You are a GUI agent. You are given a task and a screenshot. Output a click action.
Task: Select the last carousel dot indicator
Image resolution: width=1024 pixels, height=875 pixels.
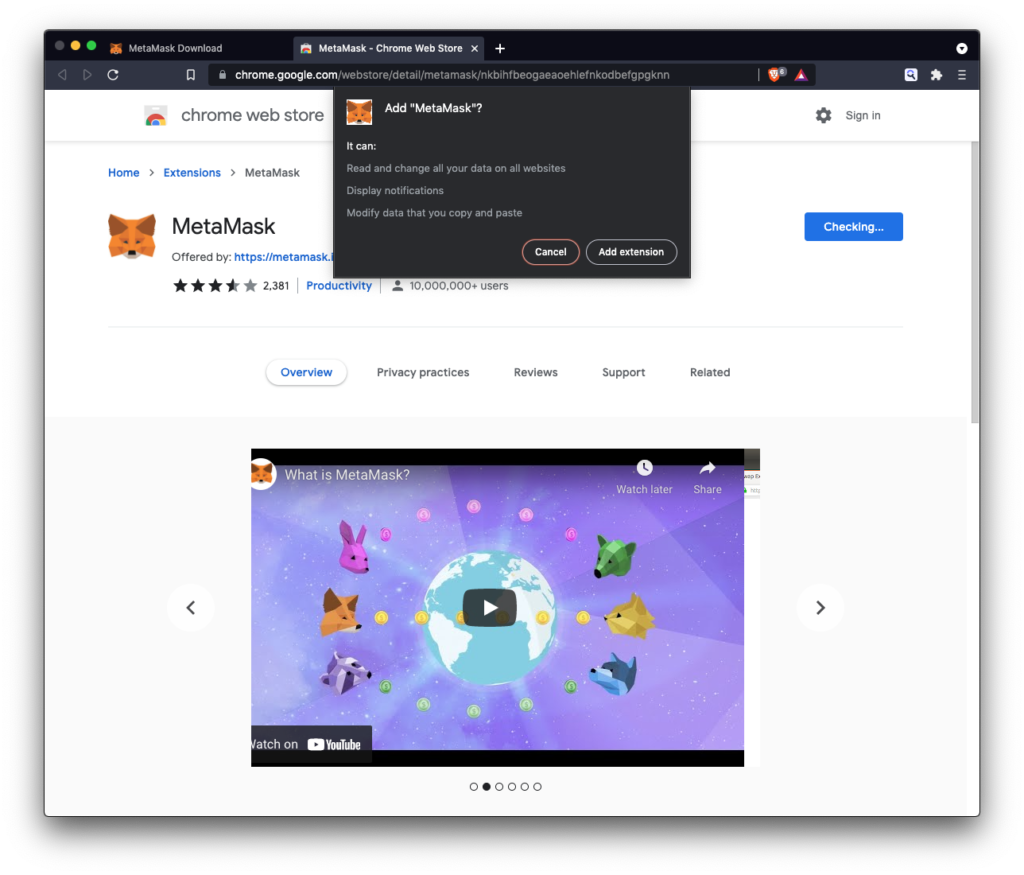pyautogui.click(x=537, y=787)
